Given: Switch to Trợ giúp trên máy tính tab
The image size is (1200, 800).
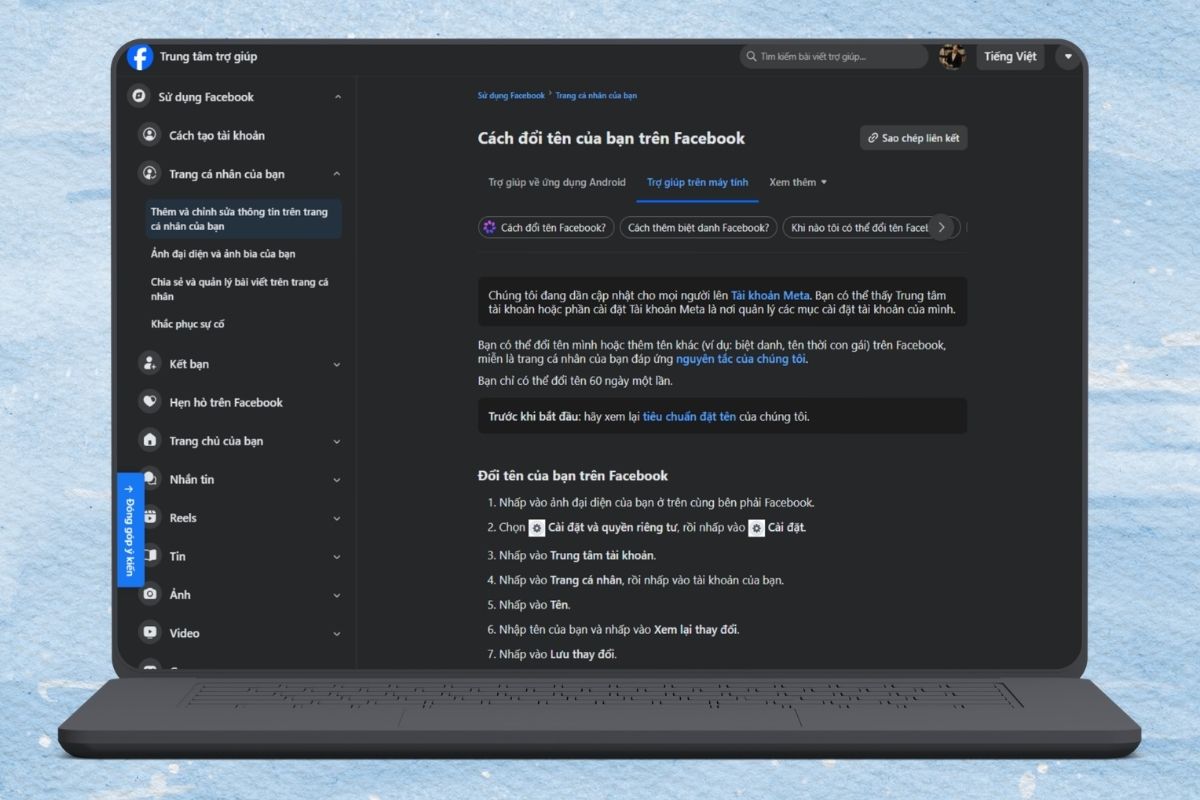Looking at the screenshot, I should click(697, 182).
